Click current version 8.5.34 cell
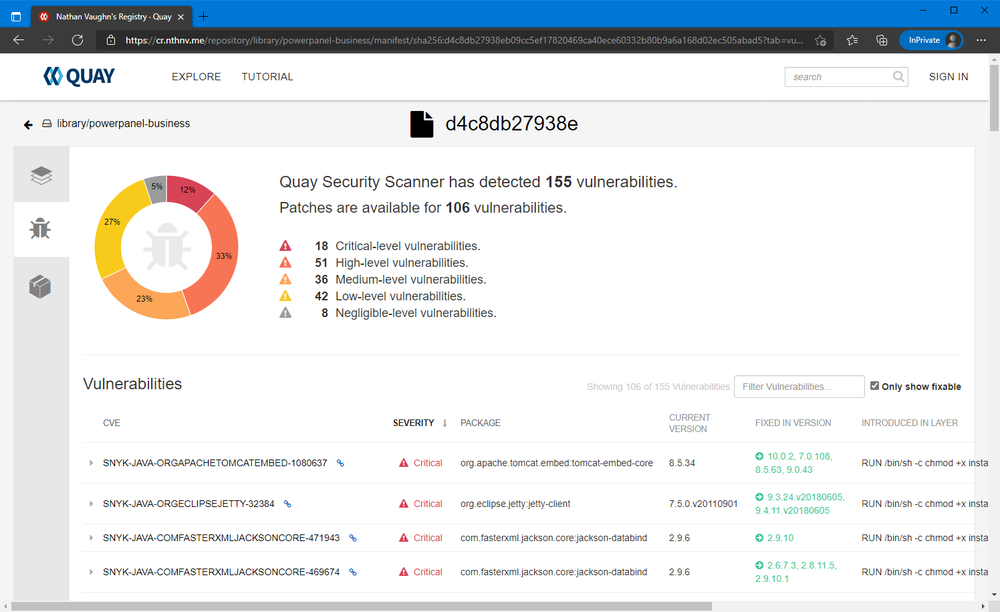This screenshot has height=612, width=1000. point(682,463)
